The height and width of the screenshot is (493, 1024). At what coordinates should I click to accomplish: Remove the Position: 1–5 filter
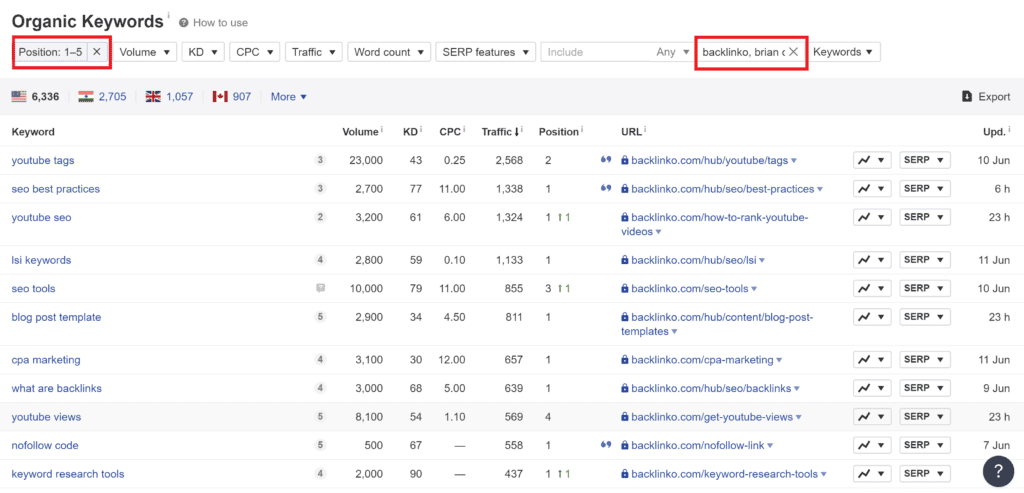[x=97, y=52]
